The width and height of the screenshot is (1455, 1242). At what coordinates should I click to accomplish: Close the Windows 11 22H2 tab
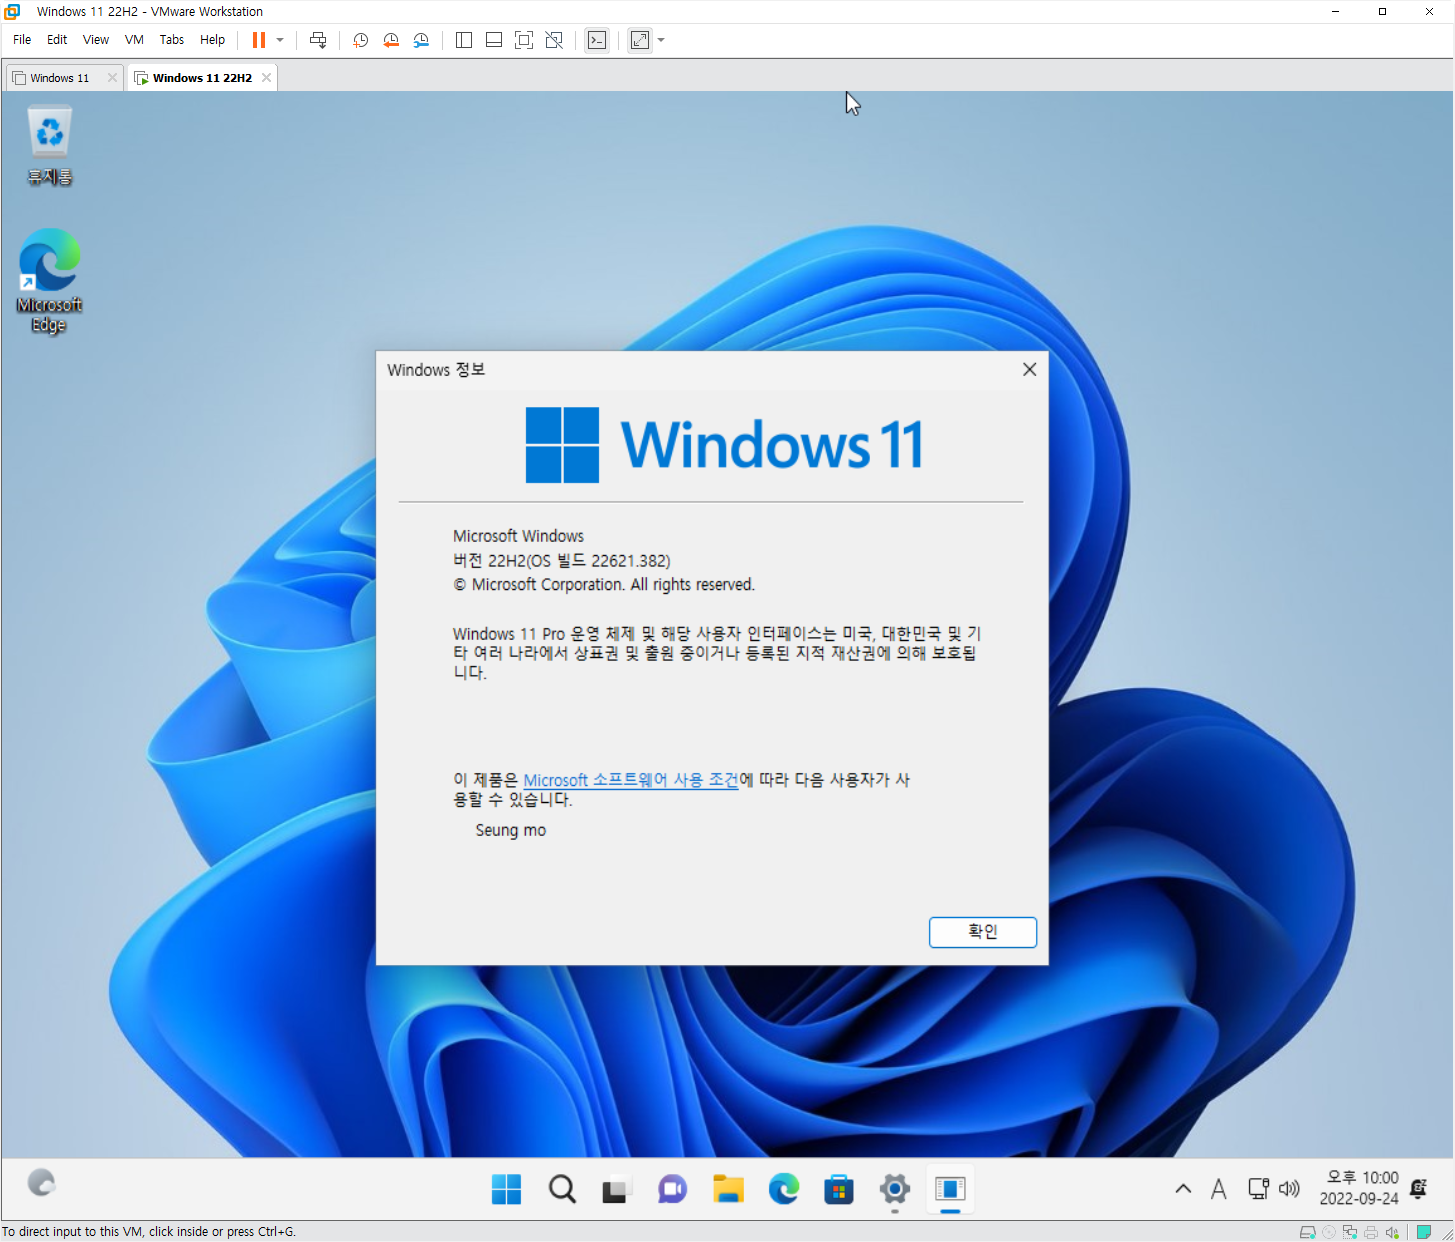pos(266,78)
